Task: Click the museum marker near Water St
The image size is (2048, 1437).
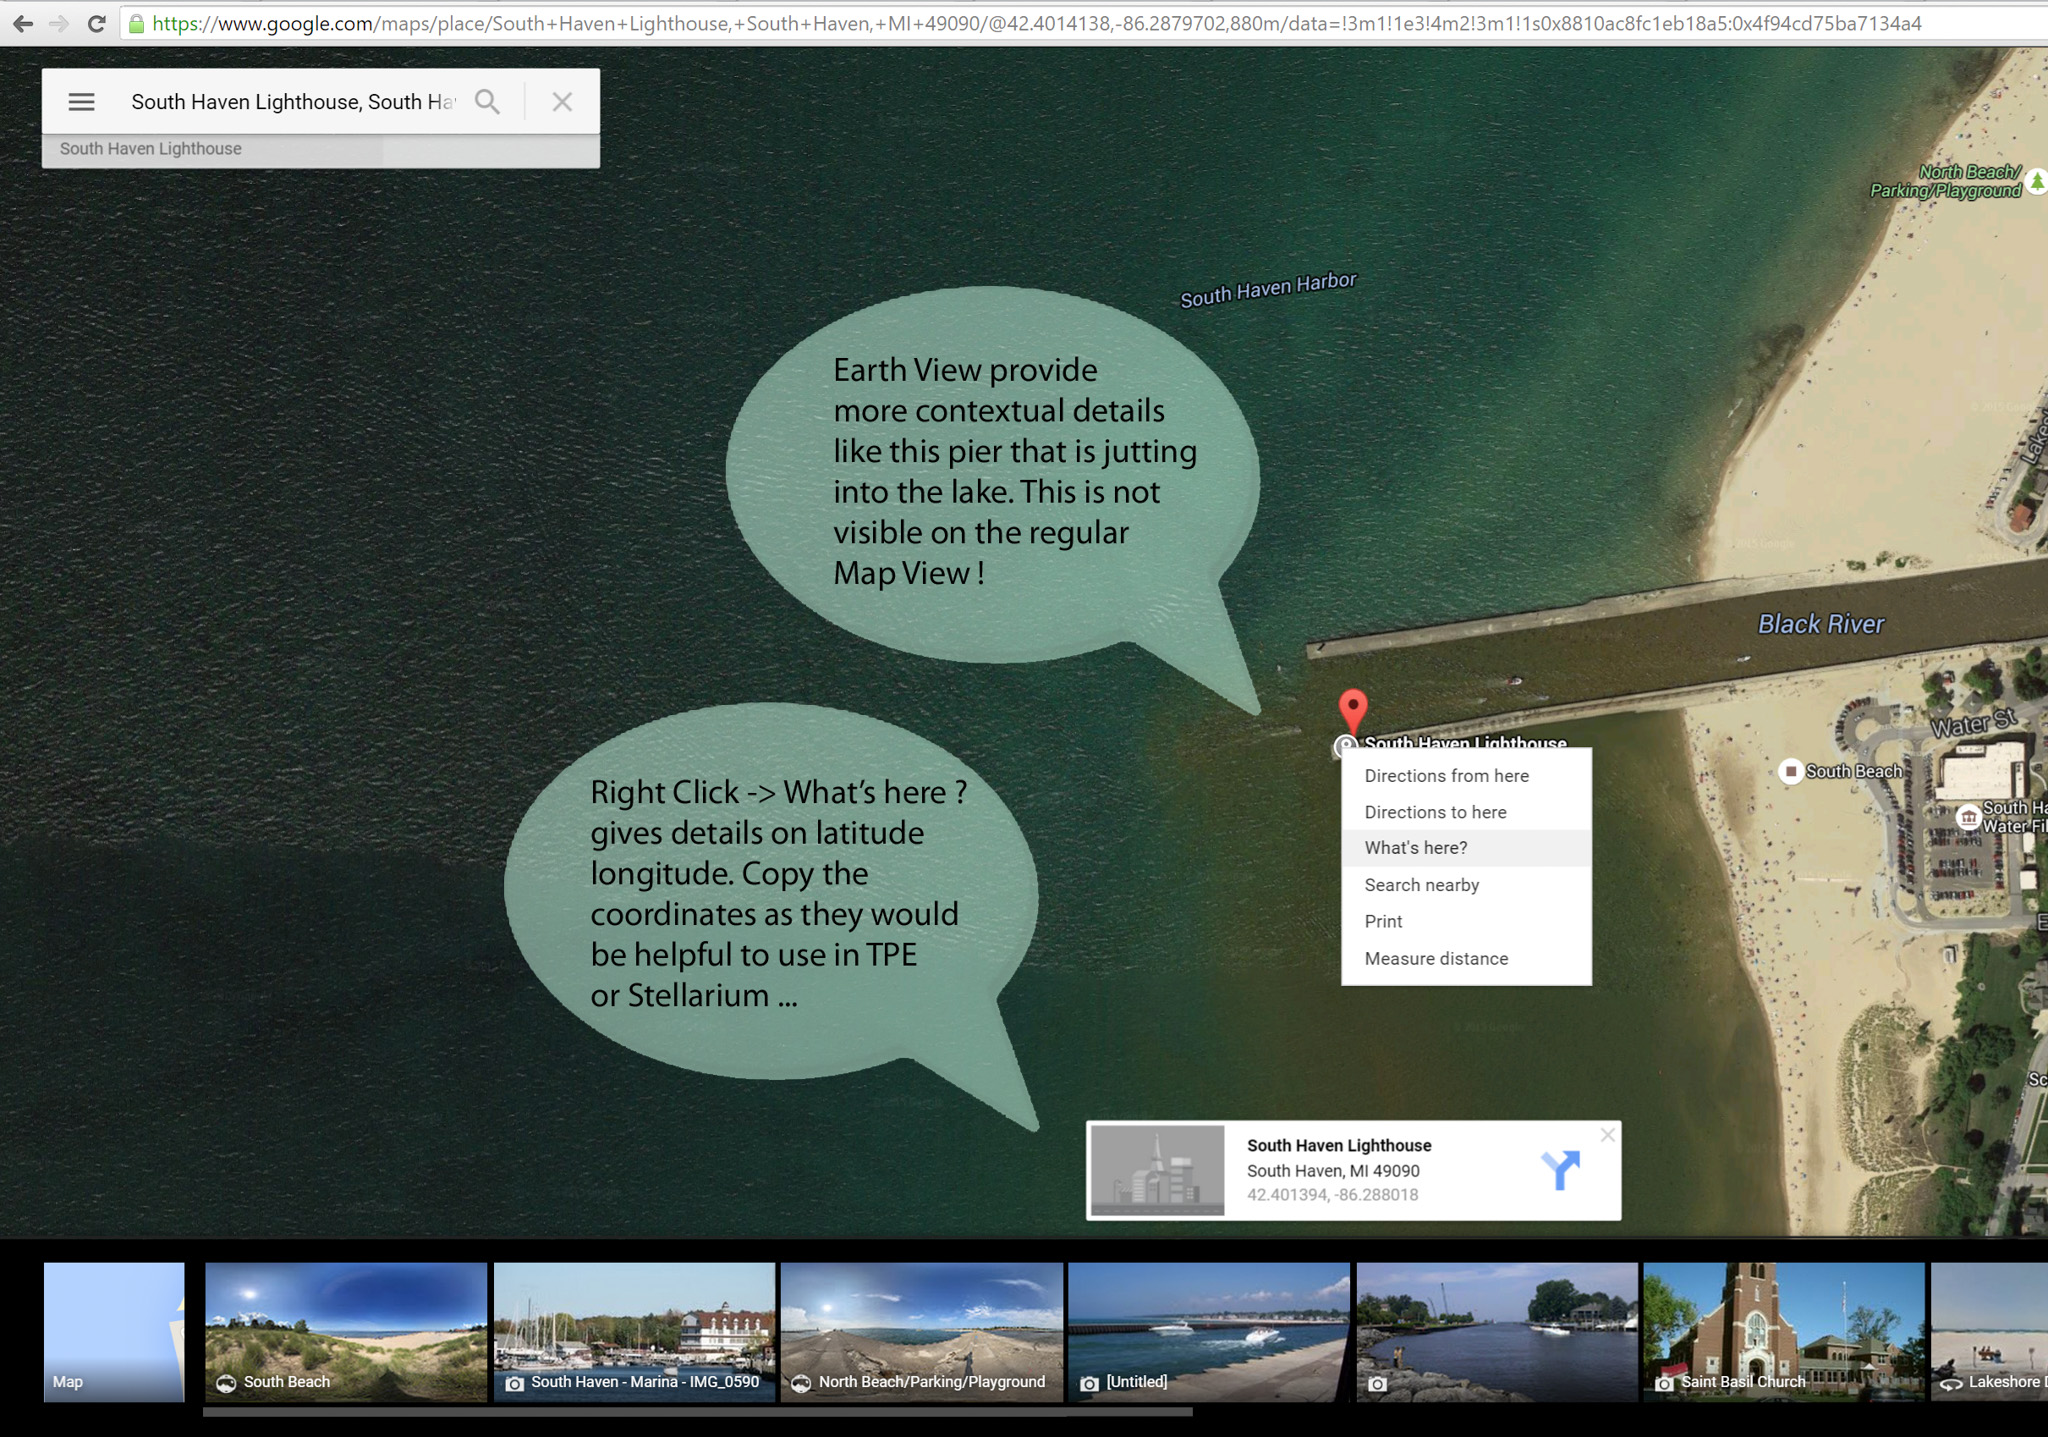Action: (1968, 817)
